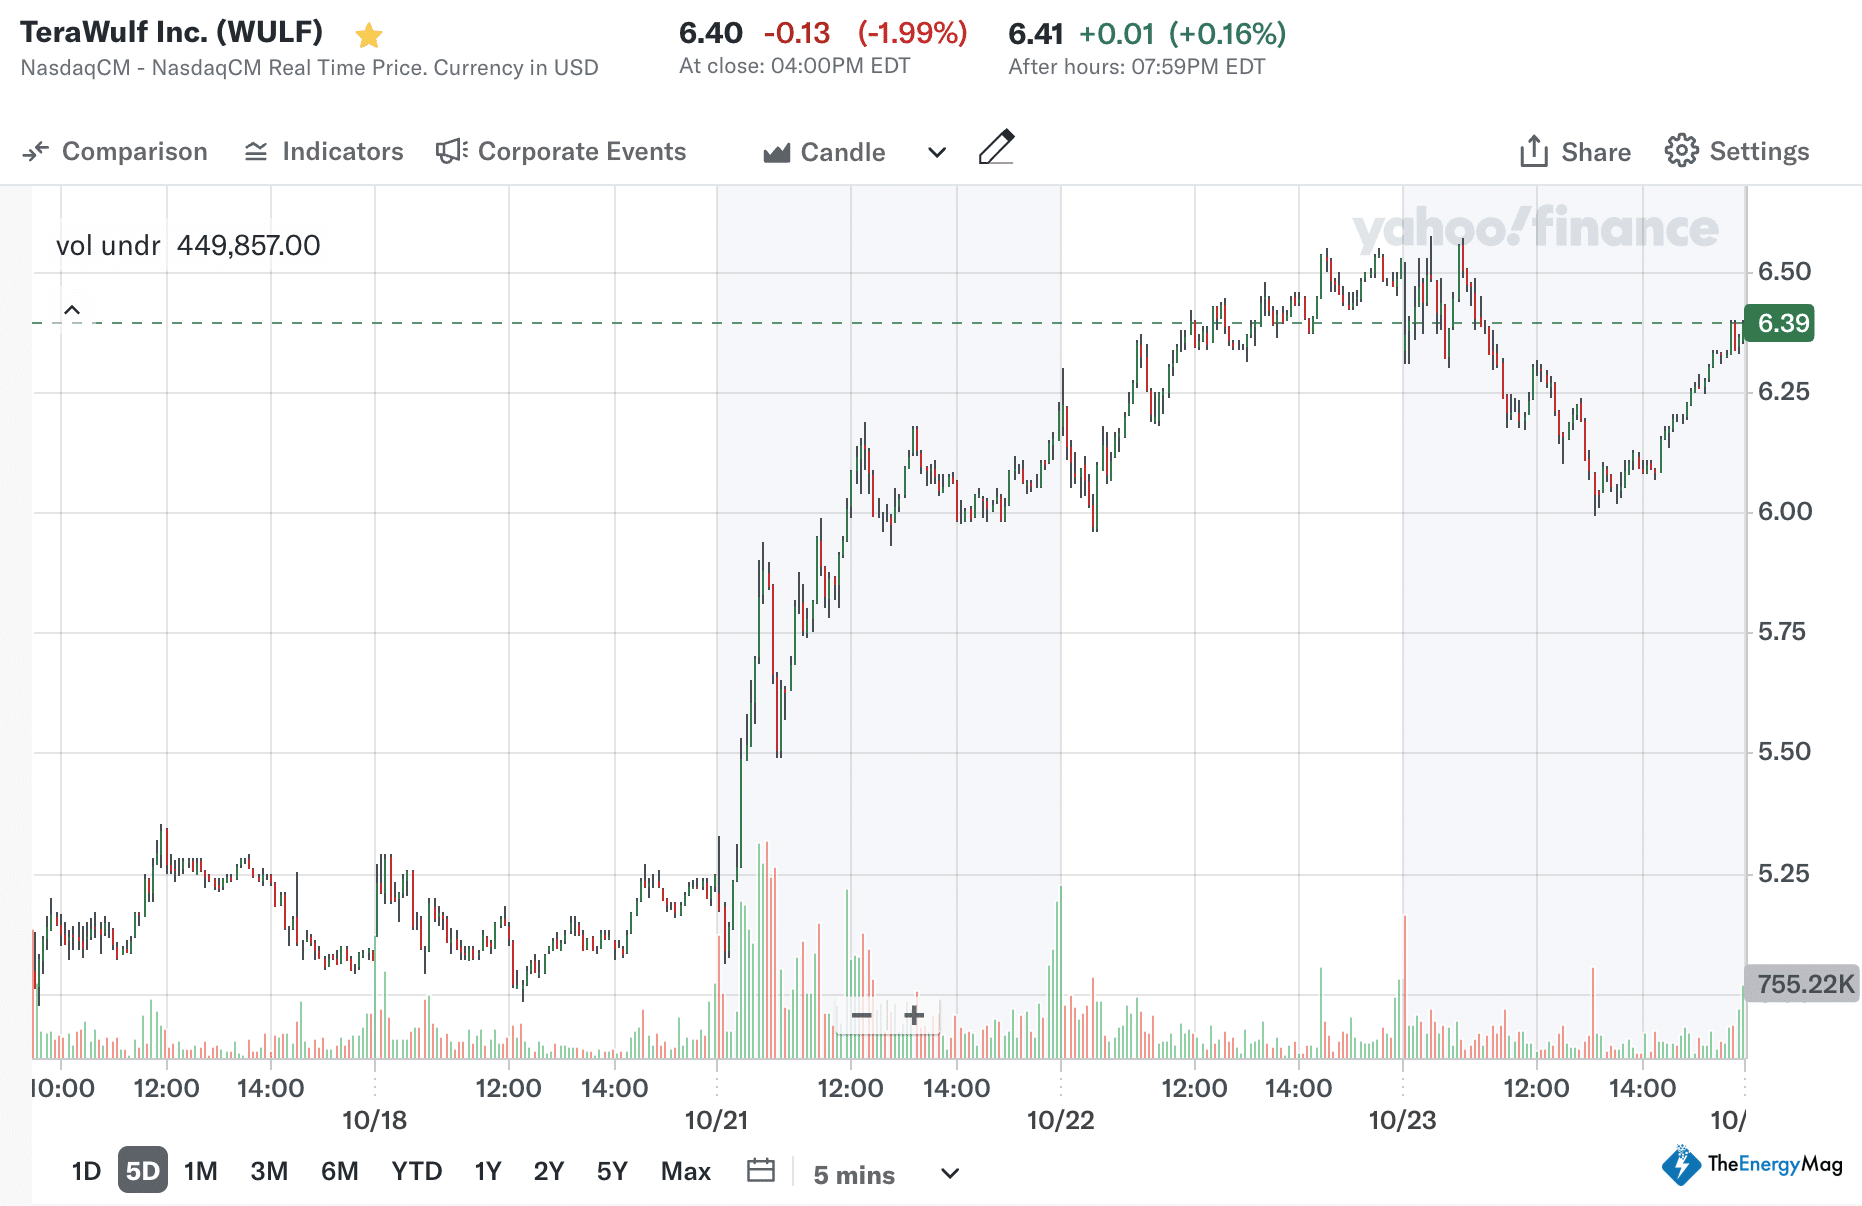Select the drawing pencil tool
Screen dimensions: 1862x1206
tap(996, 148)
